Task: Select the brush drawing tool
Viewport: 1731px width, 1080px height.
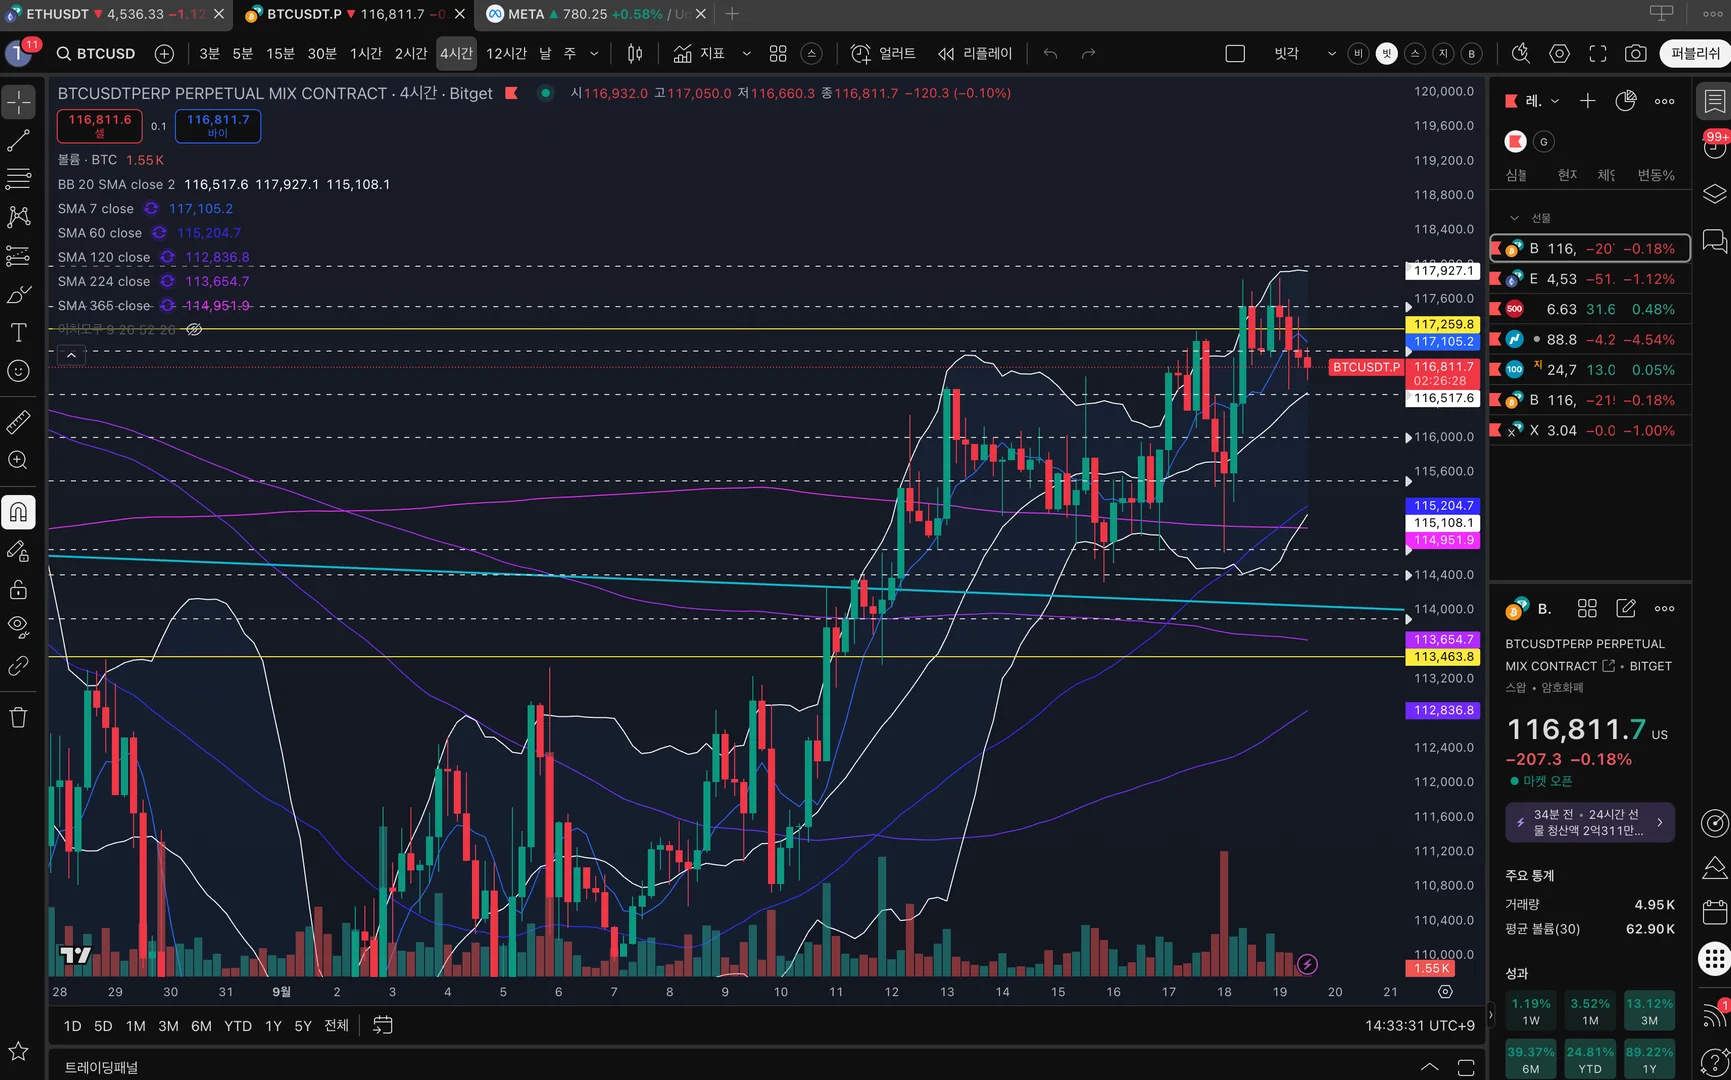Action: 19,294
